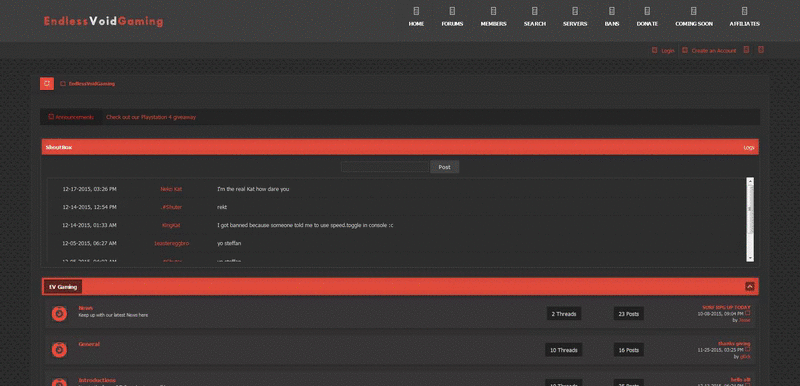Go to the FORUMS menu item
800x386 pixels.
pyautogui.click(x=452, y=24)
